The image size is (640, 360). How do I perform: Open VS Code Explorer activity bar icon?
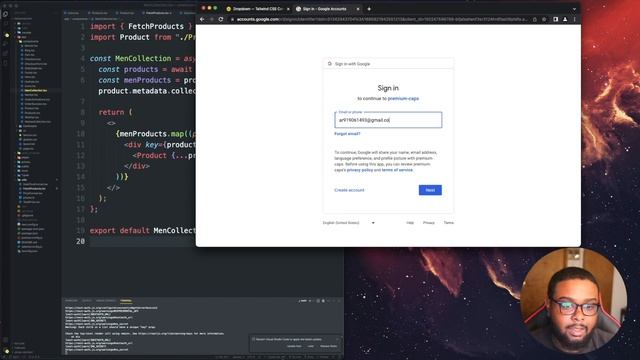[x=5, y=14]
